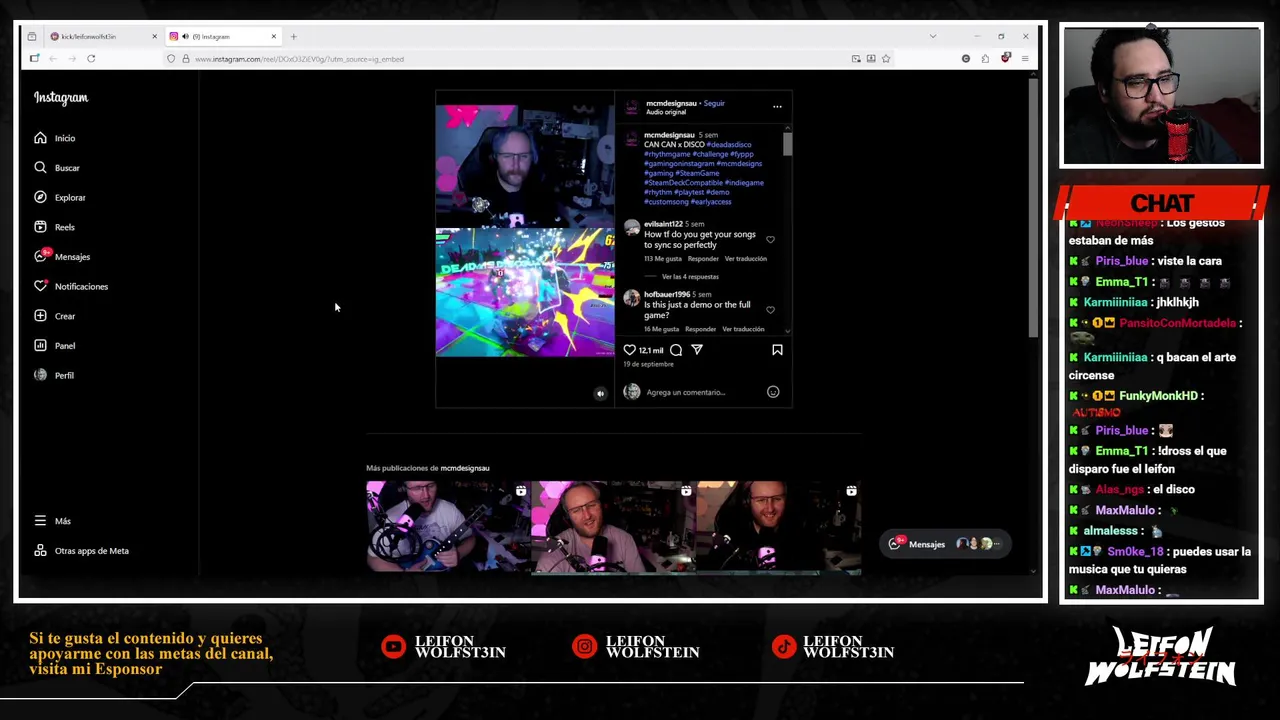Click hofbauer1996 username
This screenshot has height=720, width=1280.
click(x=667, y=294)
